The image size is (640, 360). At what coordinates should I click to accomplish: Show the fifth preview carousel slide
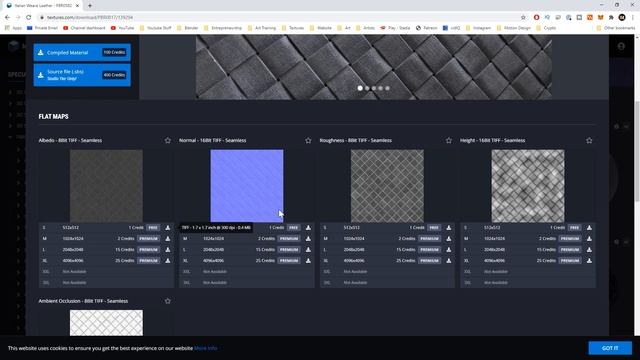click(x=387, y=88)
